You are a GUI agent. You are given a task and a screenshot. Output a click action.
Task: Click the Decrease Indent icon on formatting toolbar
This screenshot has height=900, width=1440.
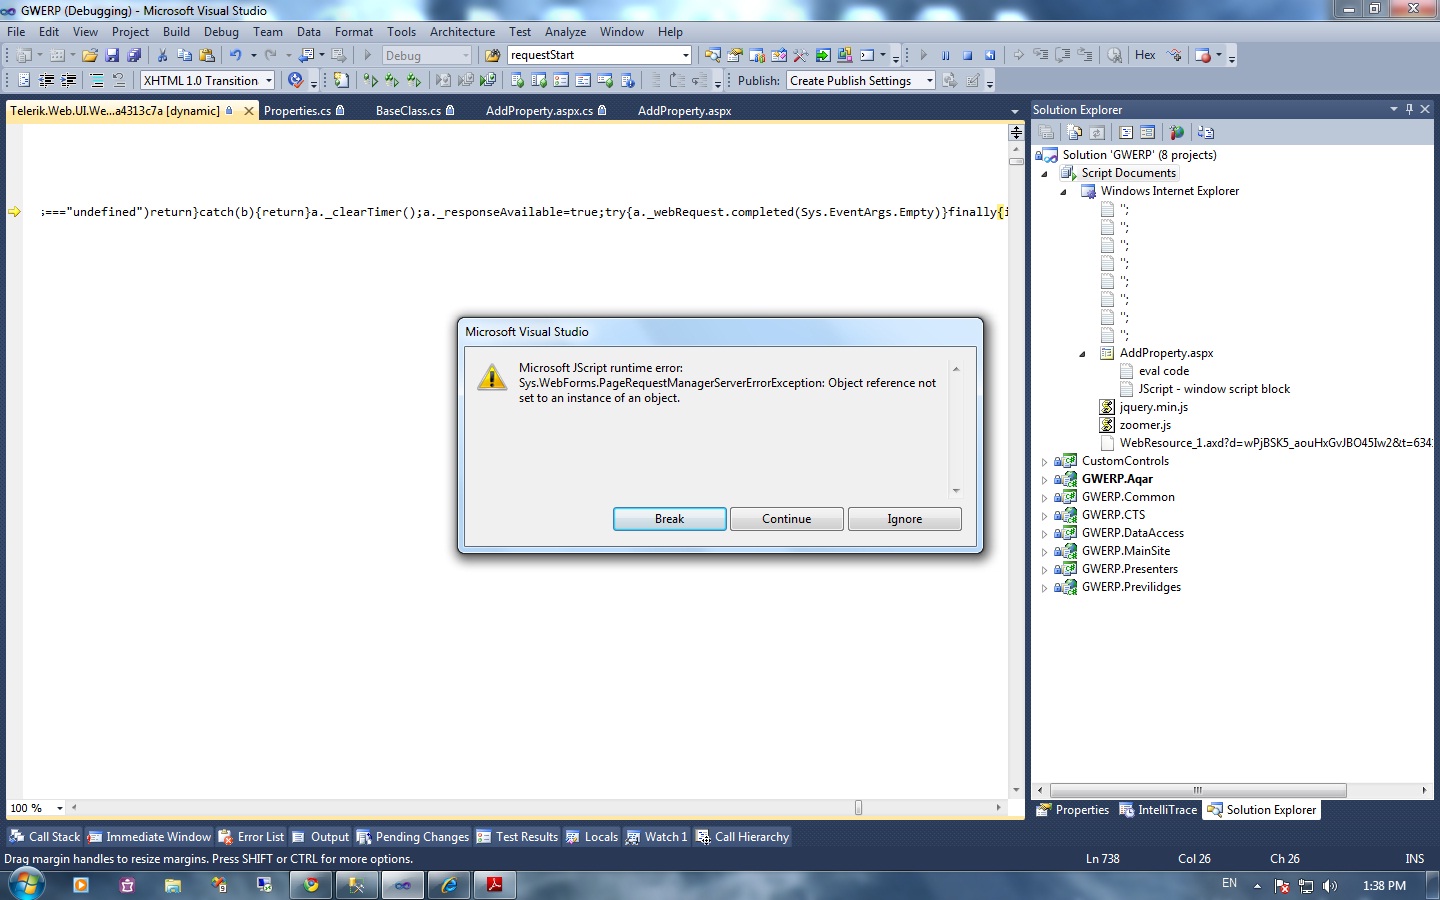[x=46, y=81]
